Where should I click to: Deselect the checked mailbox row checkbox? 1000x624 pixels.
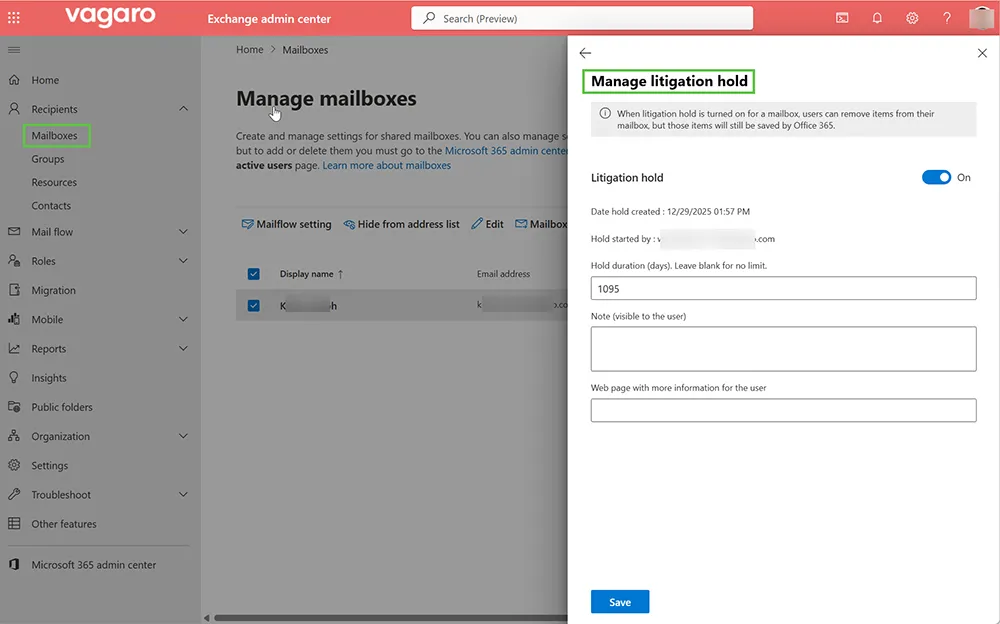tap(253, 305)
